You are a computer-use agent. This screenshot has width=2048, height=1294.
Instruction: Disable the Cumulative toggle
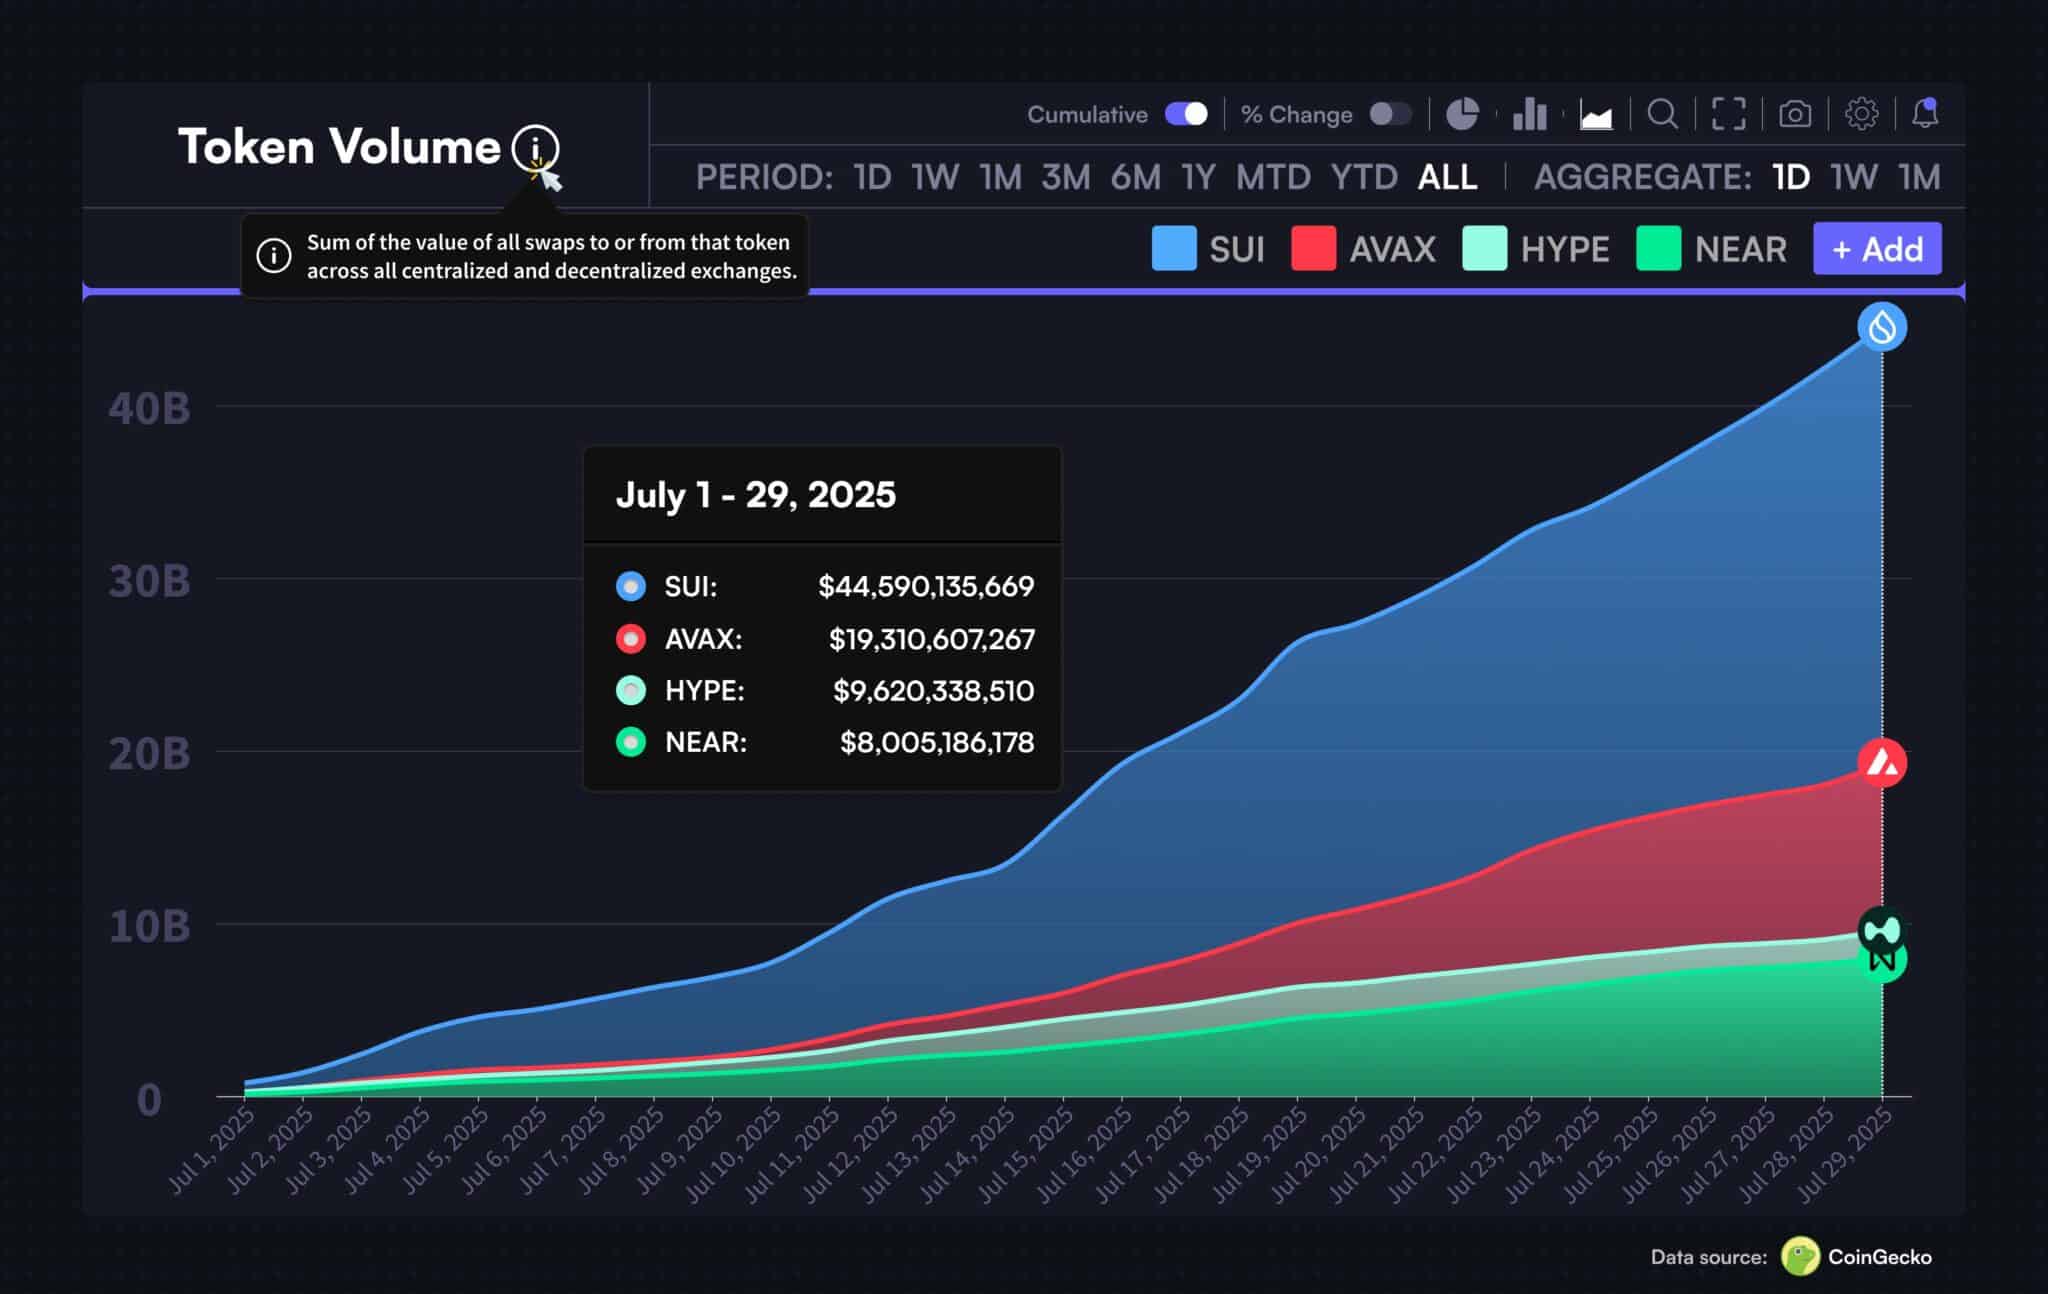coord(1187,114)
